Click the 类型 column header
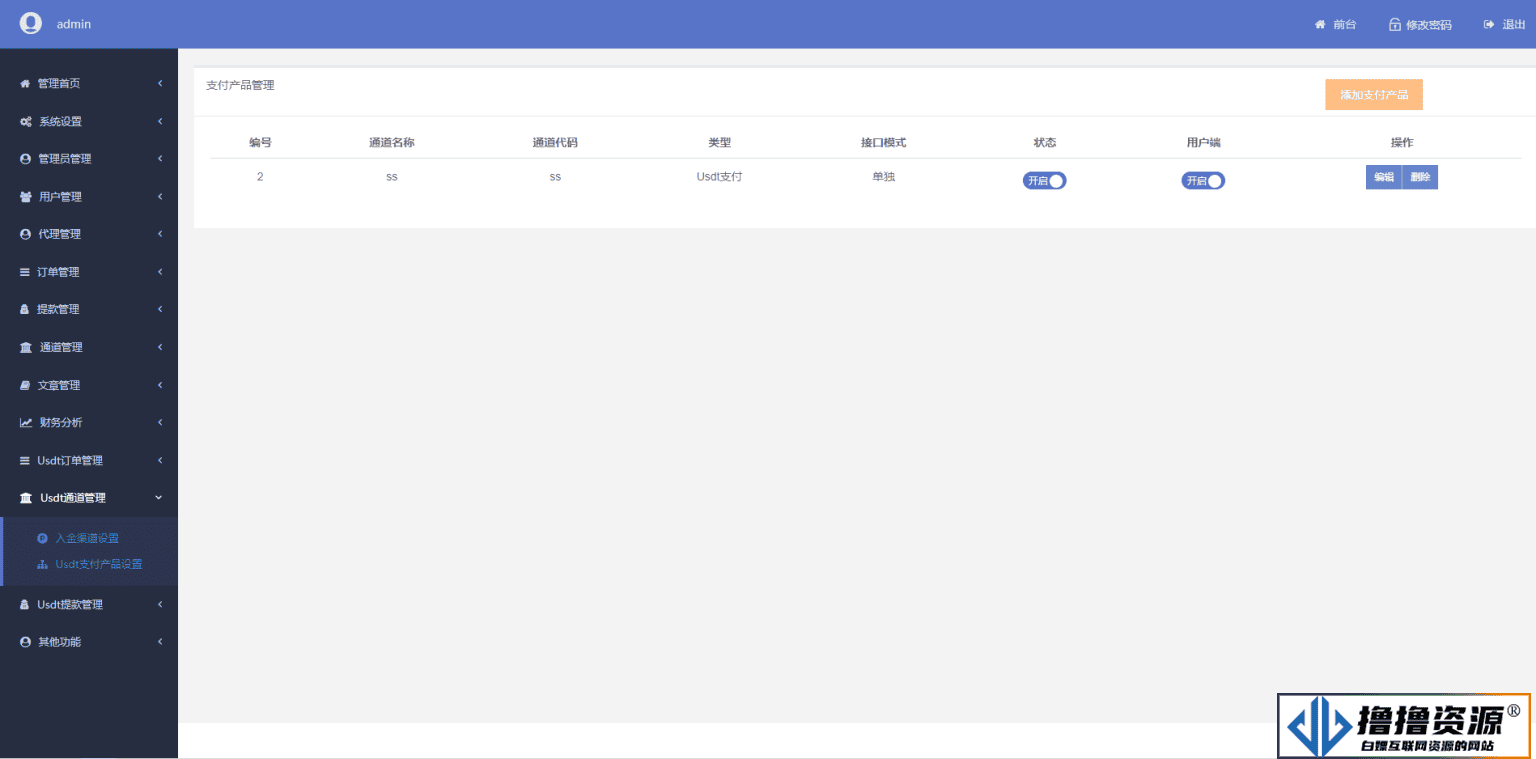This screenshot has height=759, width=1536. pos(720,143)
